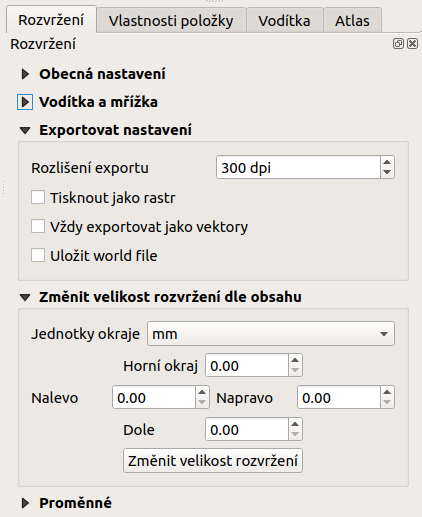Expand the Proměnné section
Viewport: 422px width, 517px height.
click(x=25, y=503)
